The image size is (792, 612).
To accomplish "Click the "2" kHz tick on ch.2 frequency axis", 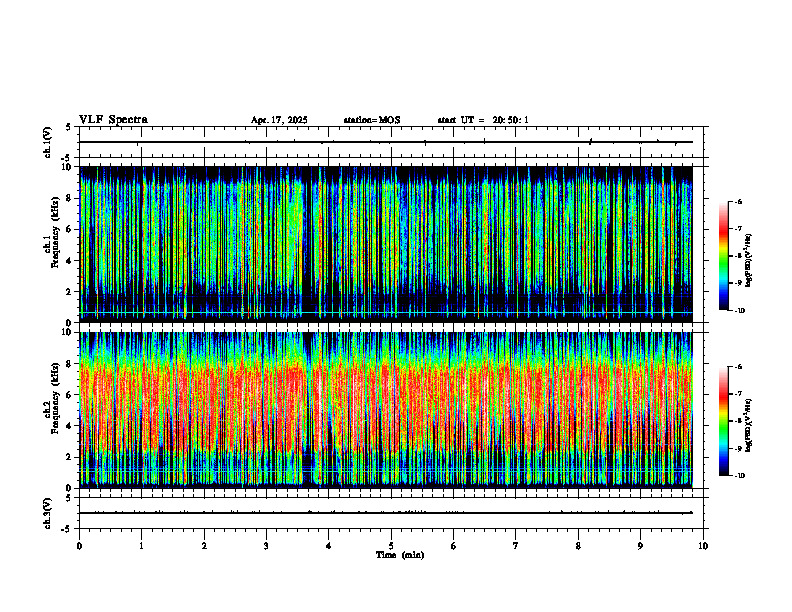I will pos(70,457).
